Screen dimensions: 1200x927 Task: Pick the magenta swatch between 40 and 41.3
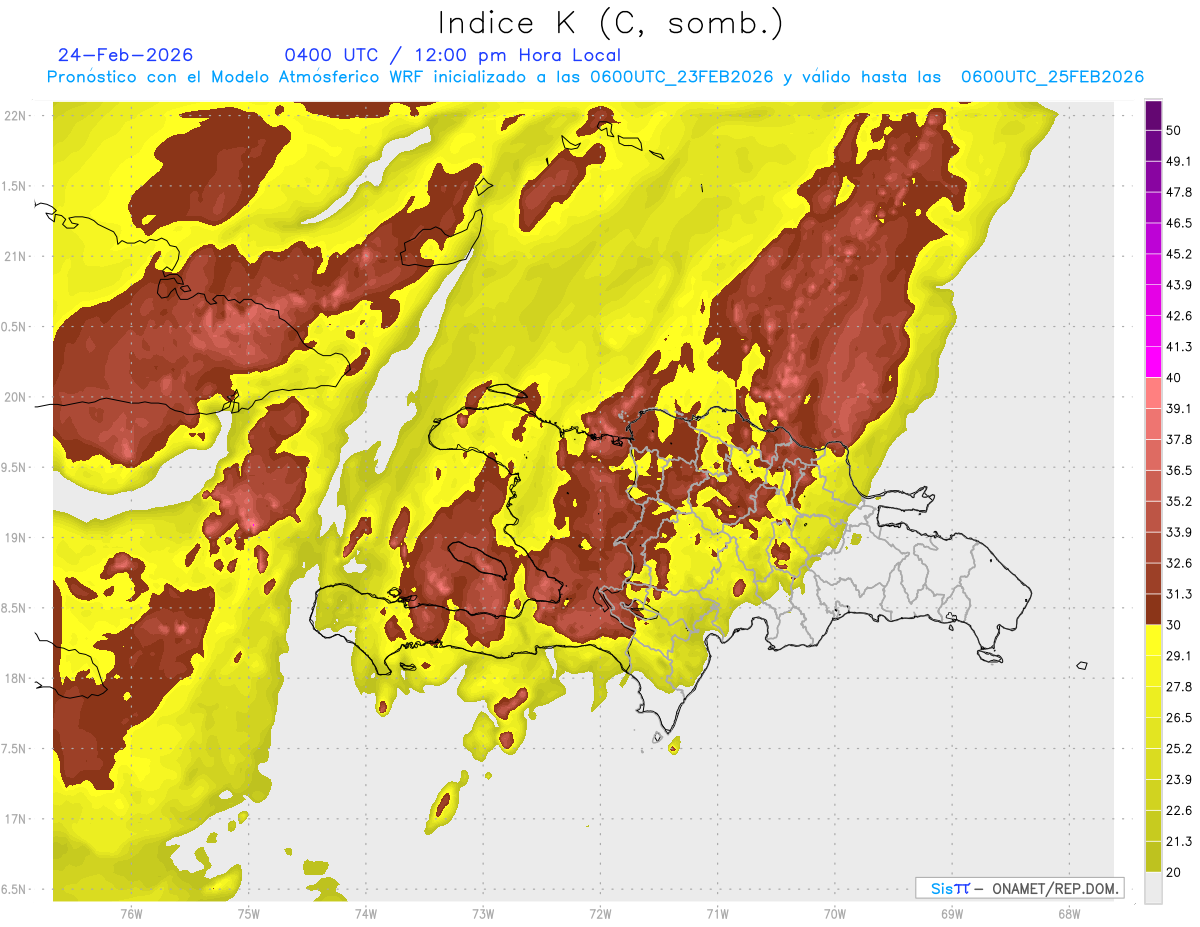1153,362
